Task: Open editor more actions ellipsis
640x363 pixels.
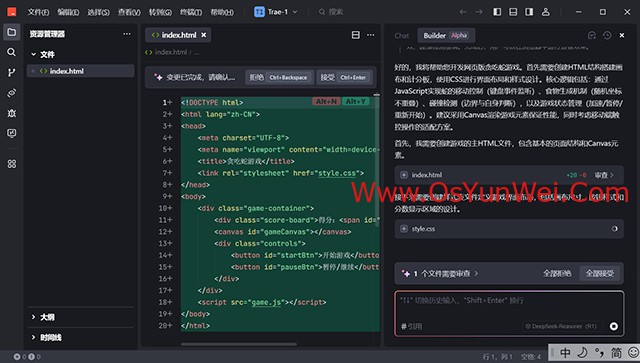Action: [x=371, y=35]
